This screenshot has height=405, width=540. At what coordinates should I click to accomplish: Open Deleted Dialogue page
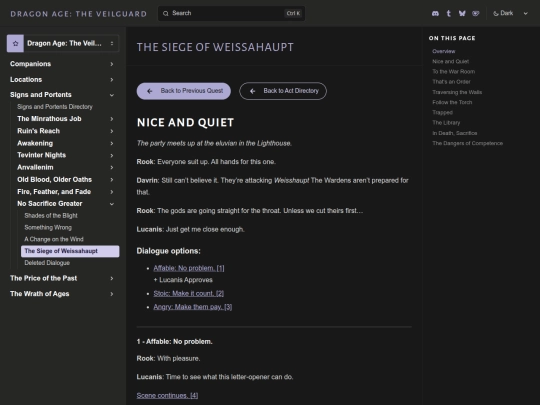pos(47,263)
